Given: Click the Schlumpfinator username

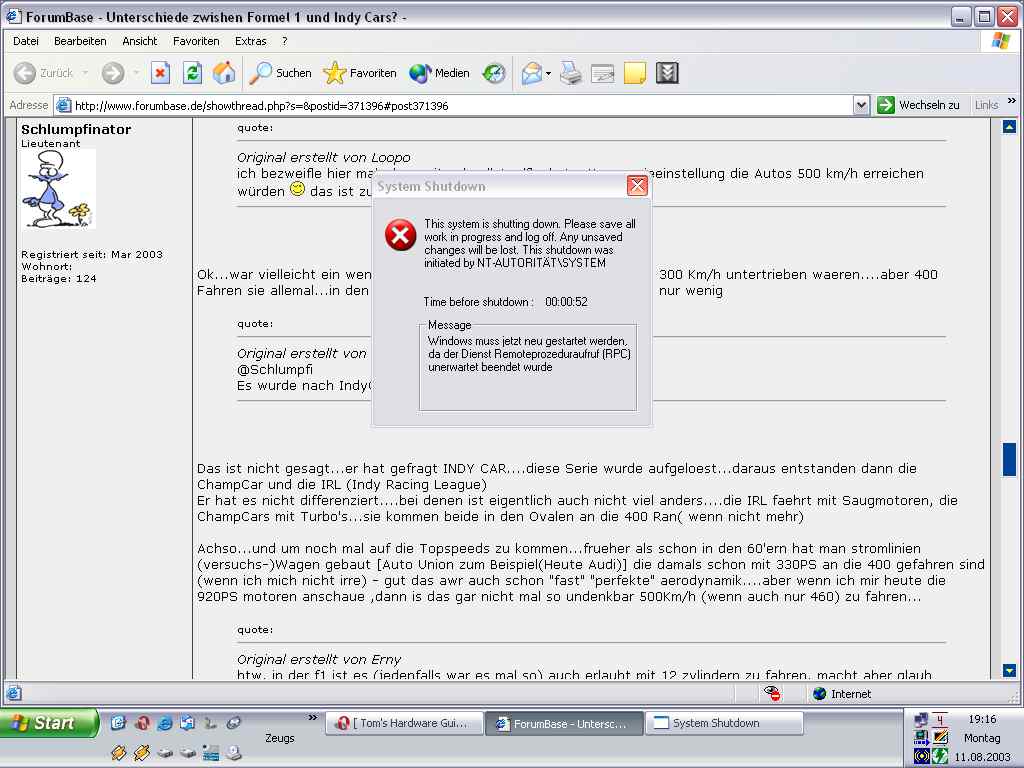Looking at the screenshot, I should [76, 129].
